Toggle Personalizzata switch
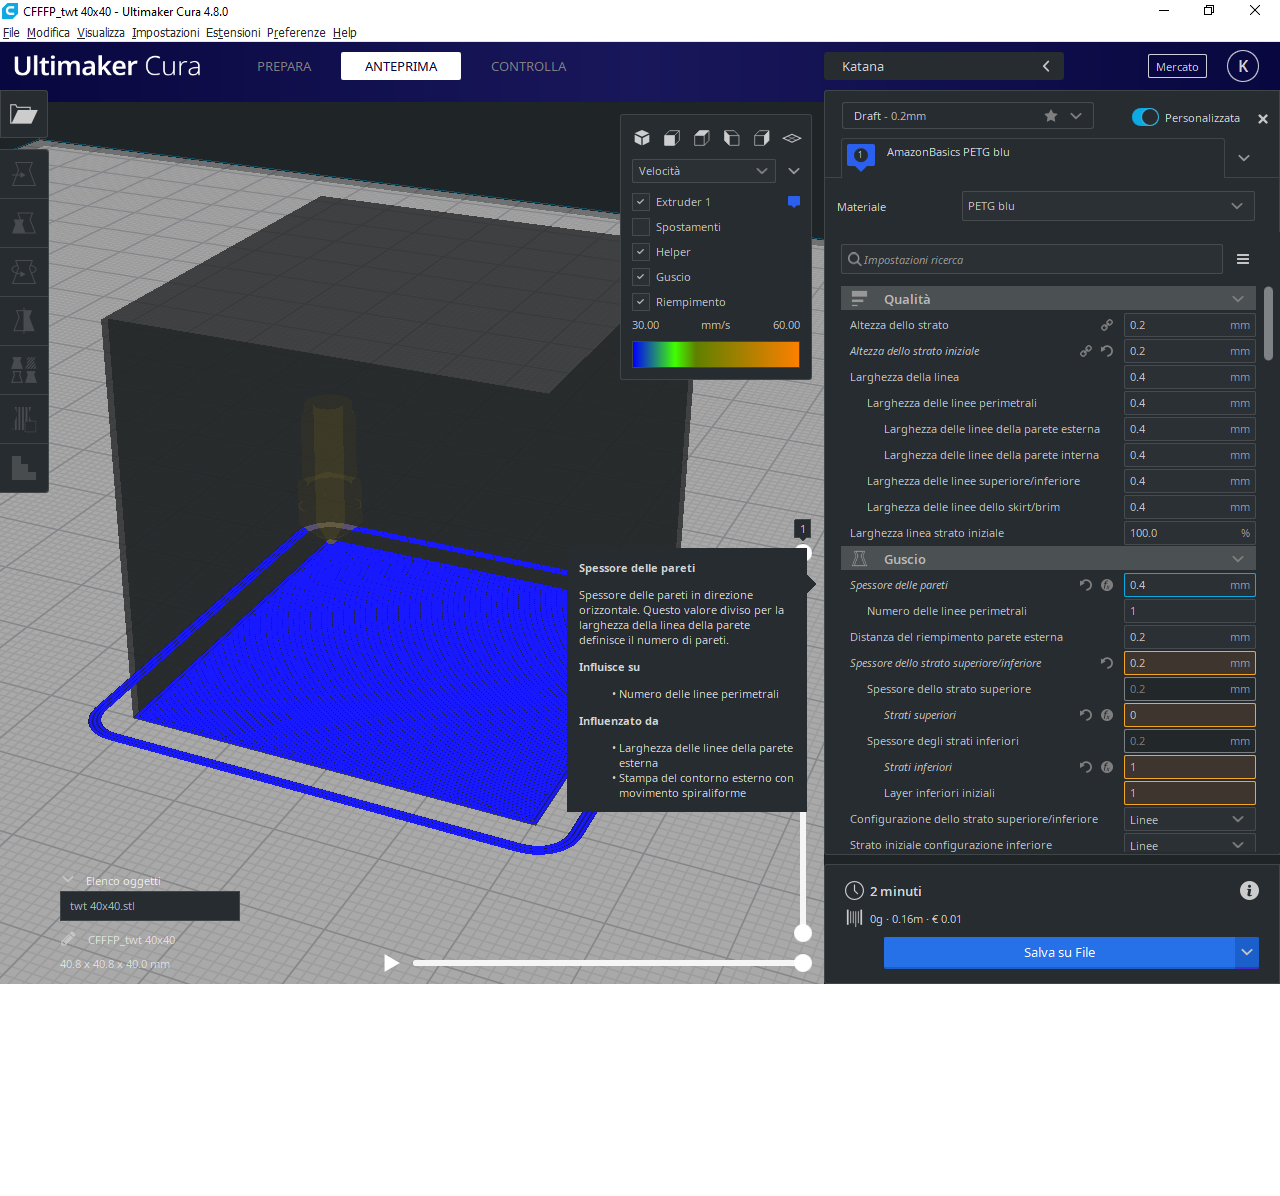The width and height of the screenshot is (1280, 1196). [x=1145, y=117]
